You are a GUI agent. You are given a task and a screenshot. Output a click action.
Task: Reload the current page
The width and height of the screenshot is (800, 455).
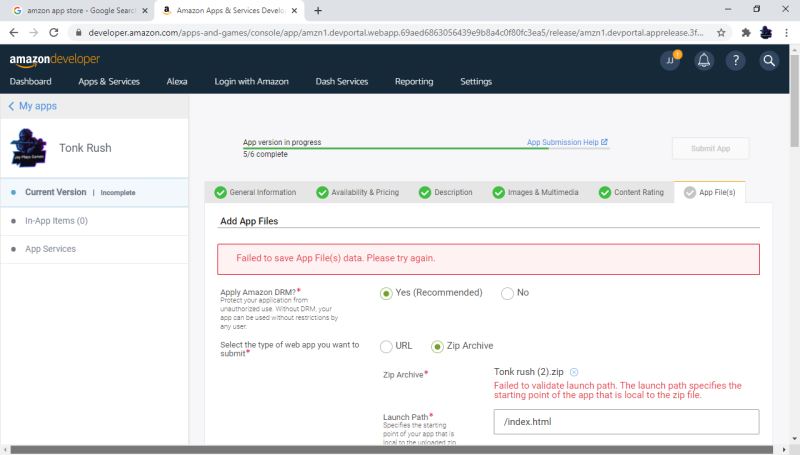click(54, 33)
